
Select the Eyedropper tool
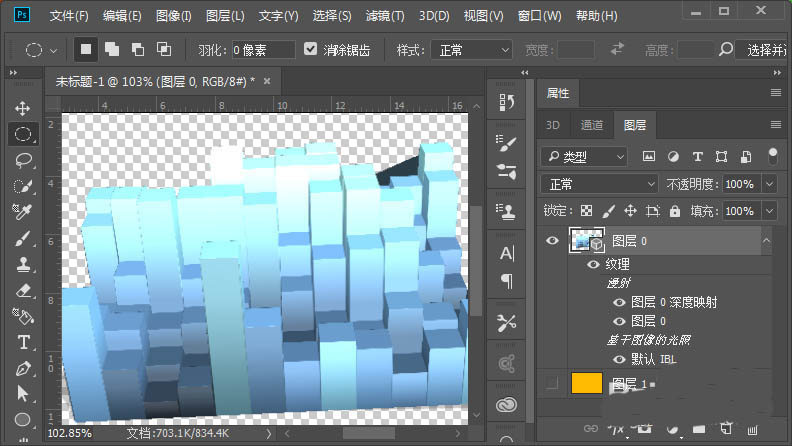[x=23, y=212]
